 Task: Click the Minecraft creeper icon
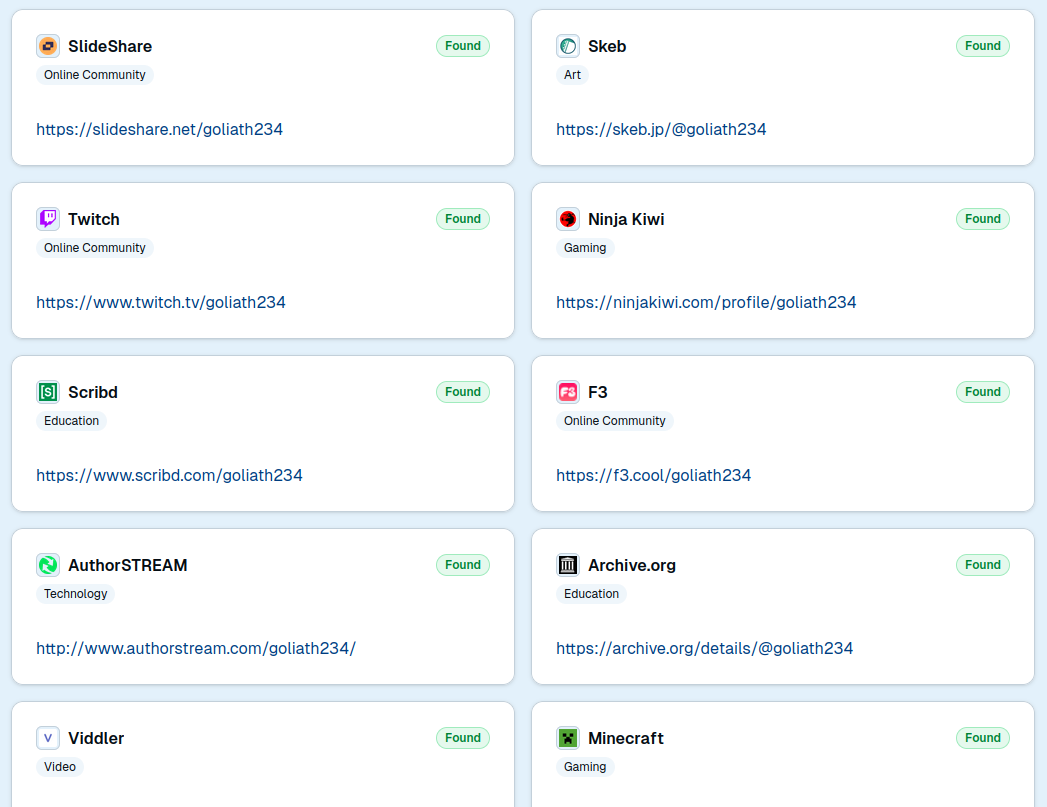568,738
